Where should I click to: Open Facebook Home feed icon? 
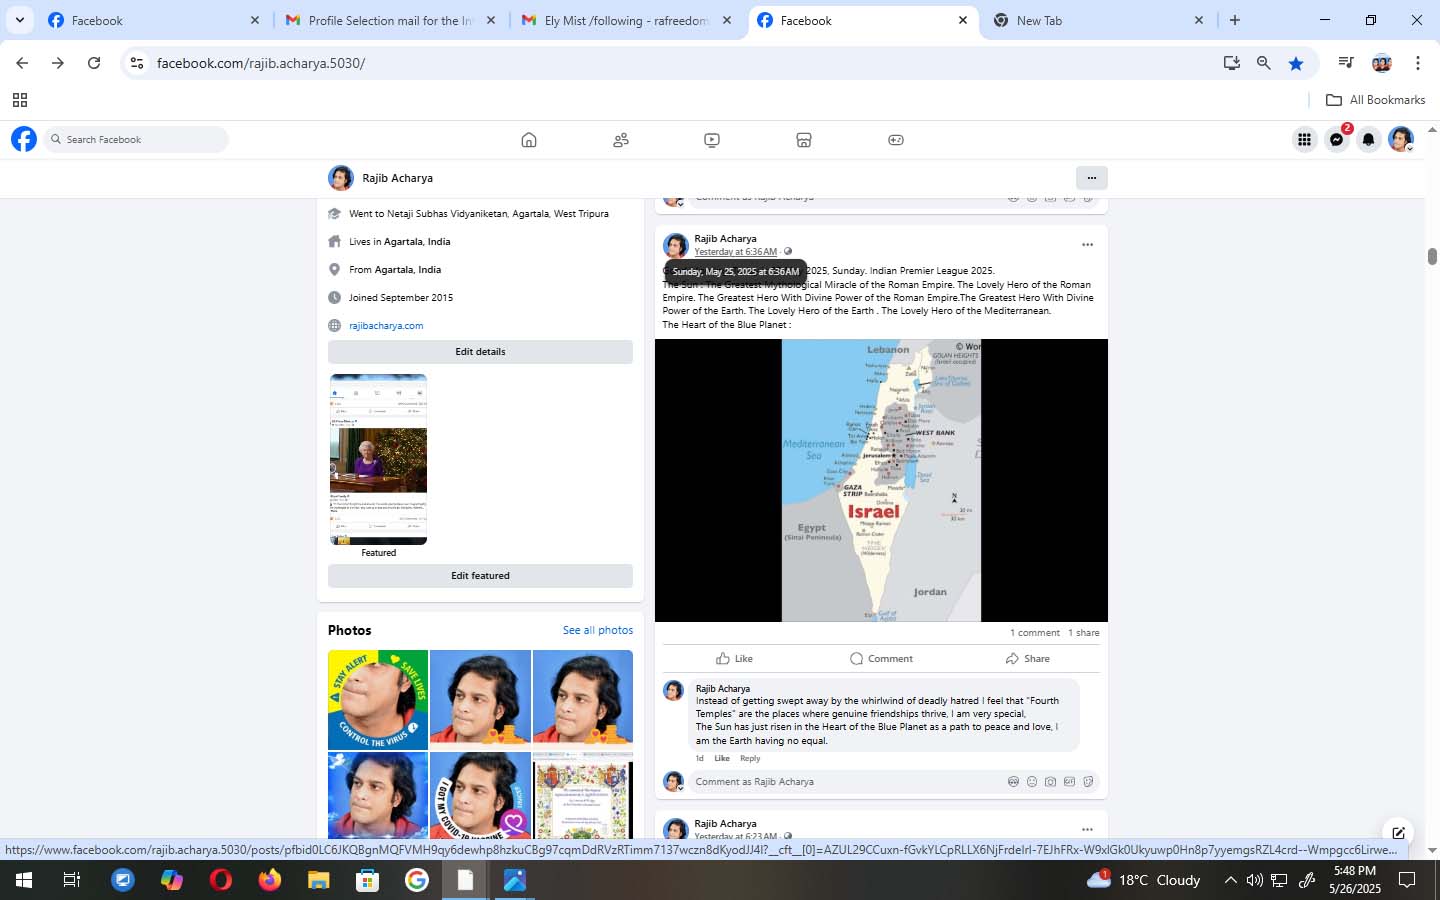click(529, 140)
